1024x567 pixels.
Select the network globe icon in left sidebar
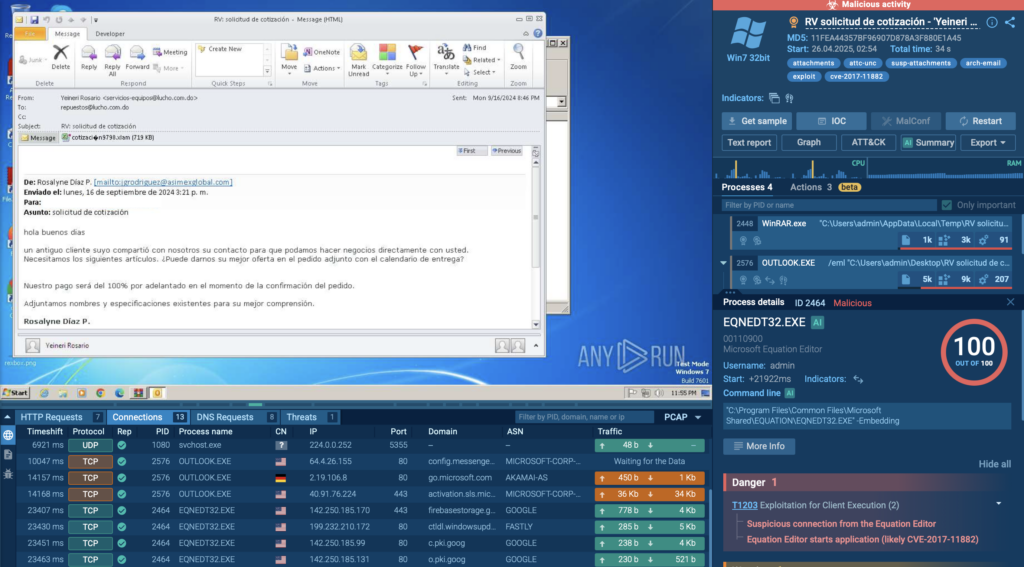point(8,435)
